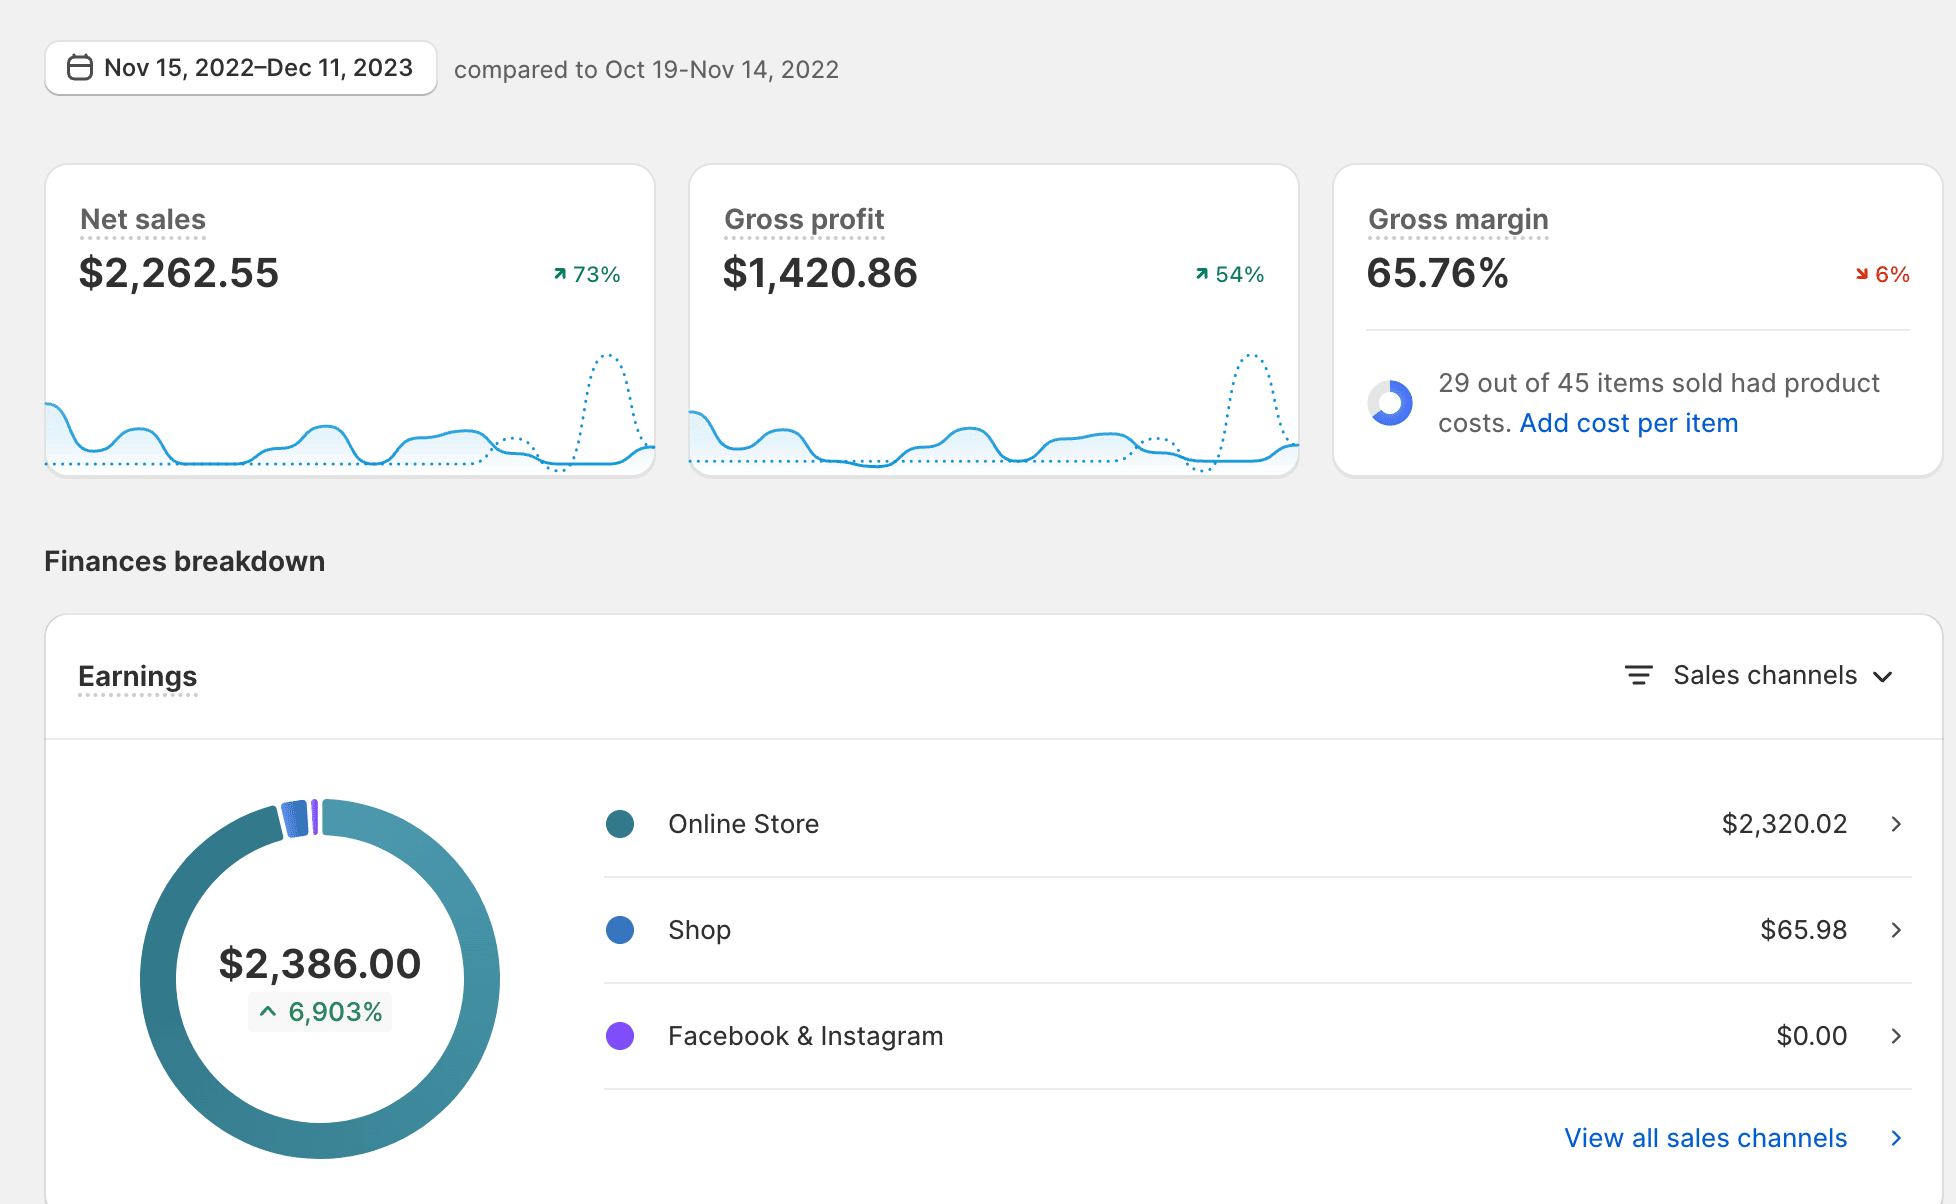Screen dimensions: 1956x1204
Task: Click the Facebook & Instagram purple dot
Action: pyautogui.click(x=620, y=1036)
